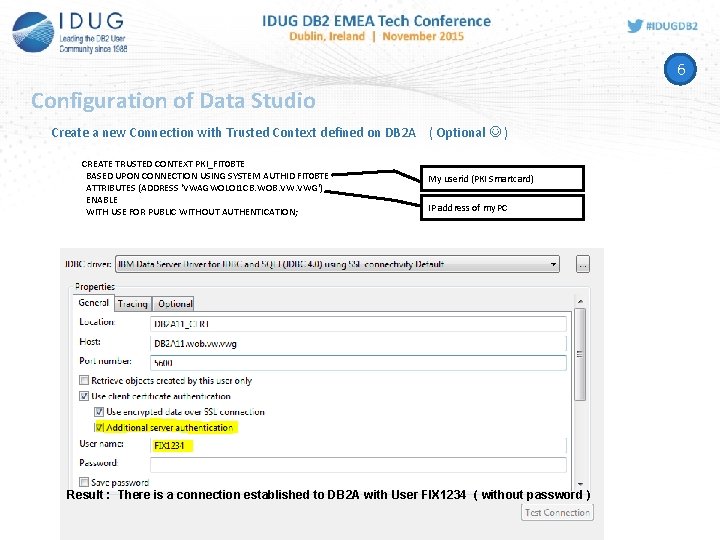This screenshot has width=720, height=540.
Task: Select the Port number field
Action: [358, 363]
